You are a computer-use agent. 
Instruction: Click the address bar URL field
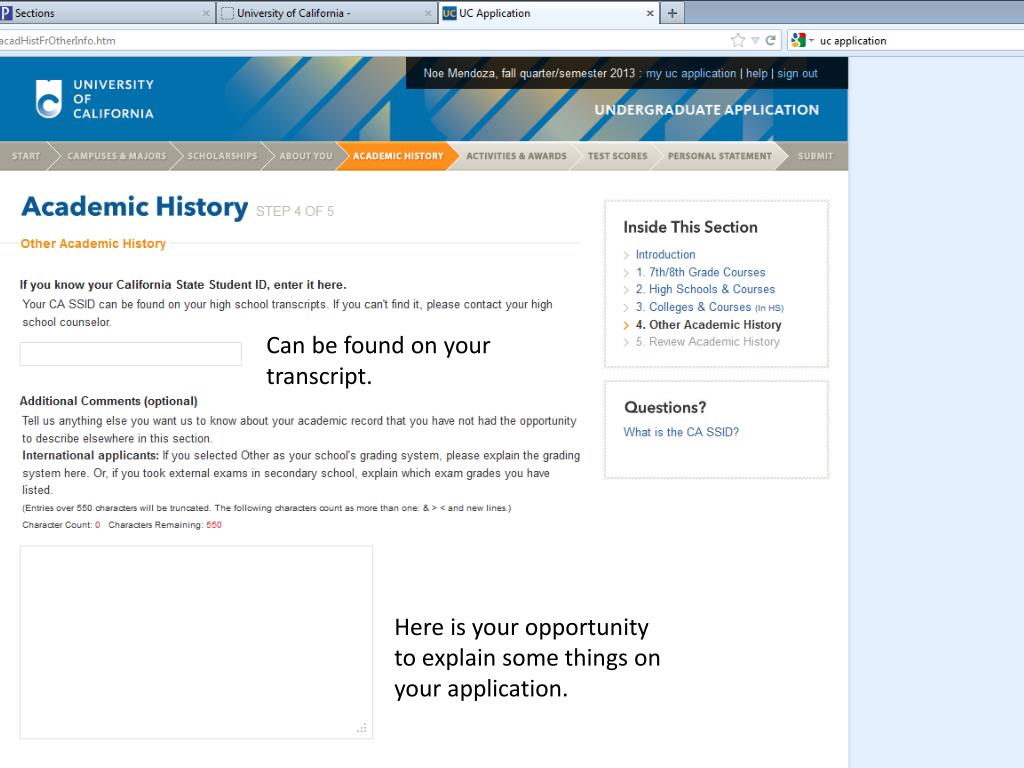(x=359, y=40)
